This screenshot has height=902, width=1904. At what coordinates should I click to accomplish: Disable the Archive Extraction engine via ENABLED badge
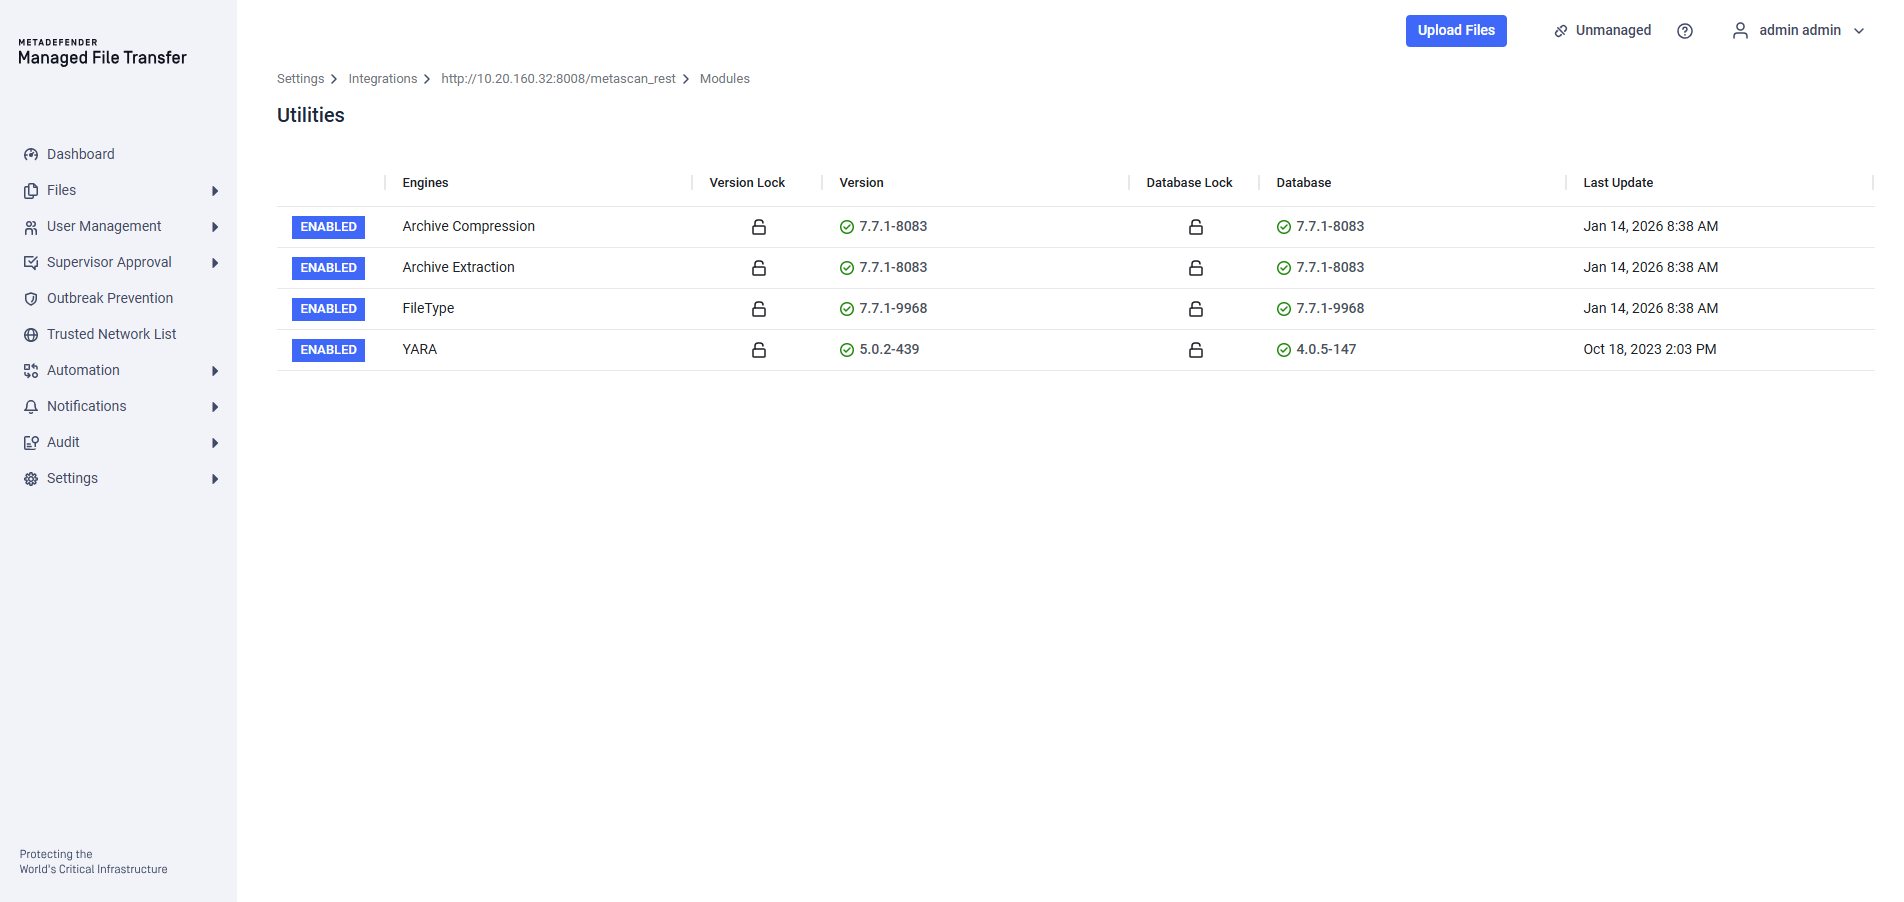[x=328, y=268]
